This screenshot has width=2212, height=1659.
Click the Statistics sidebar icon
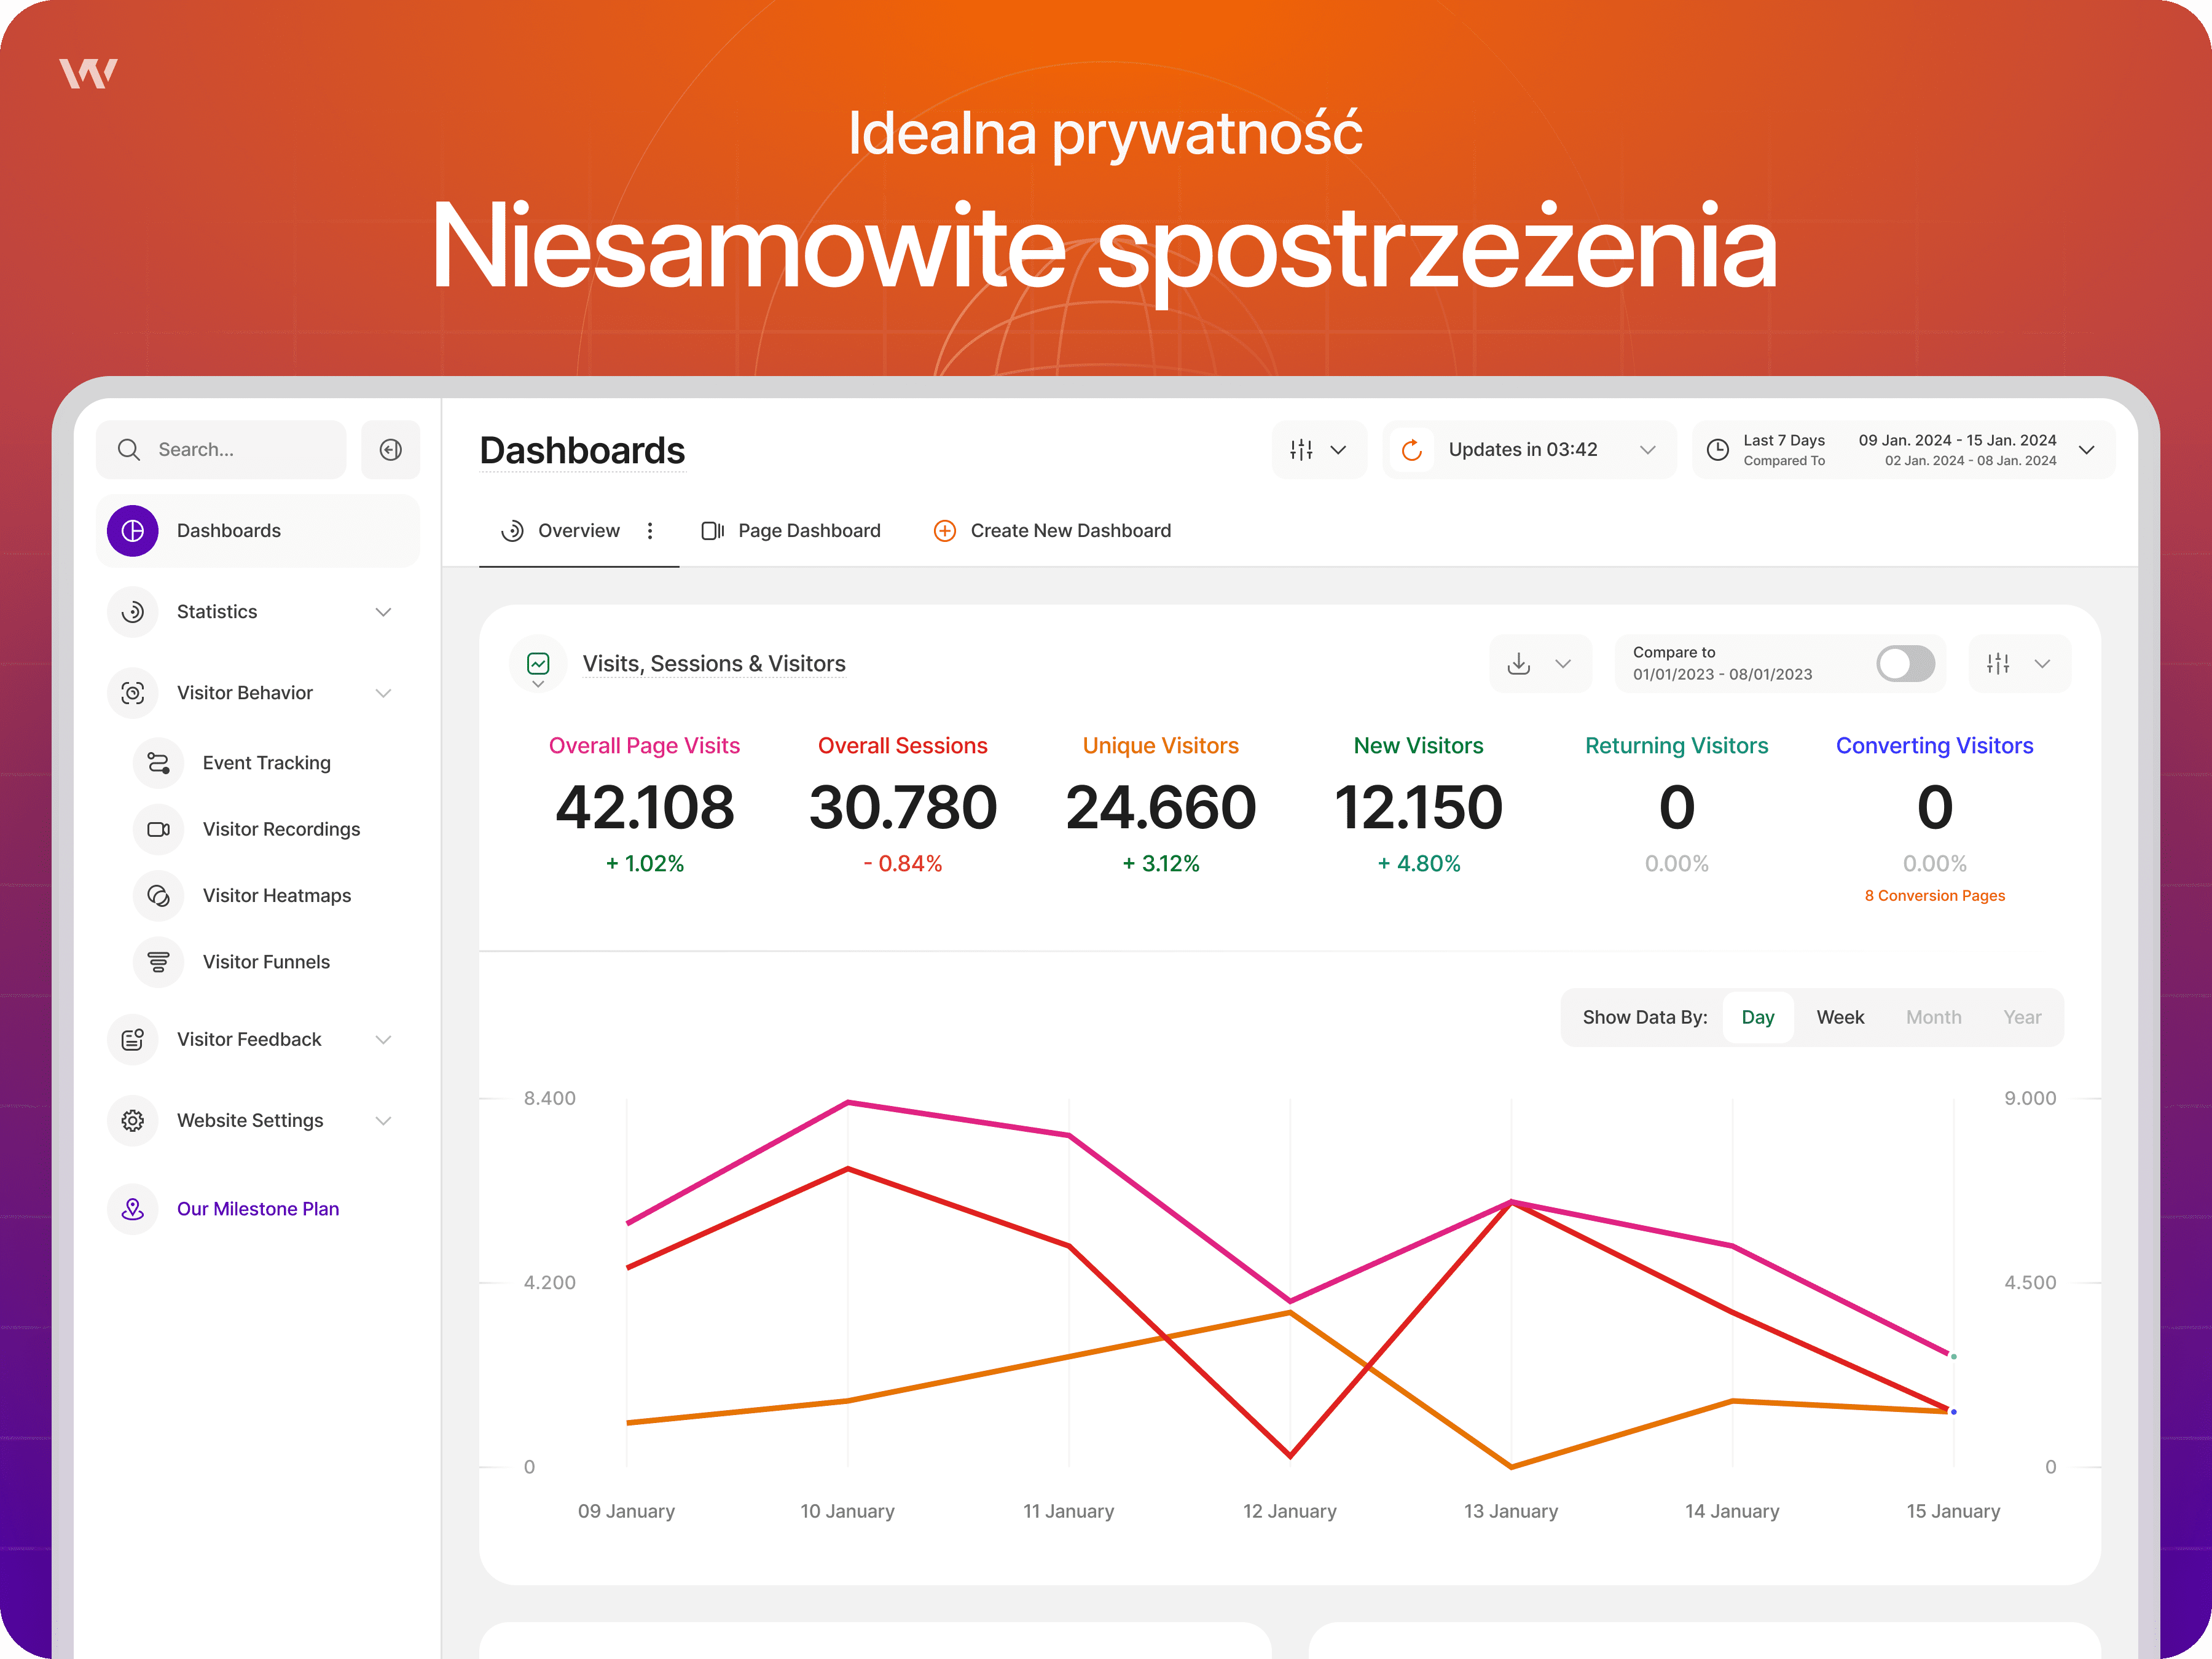click(x=132, y=611)
